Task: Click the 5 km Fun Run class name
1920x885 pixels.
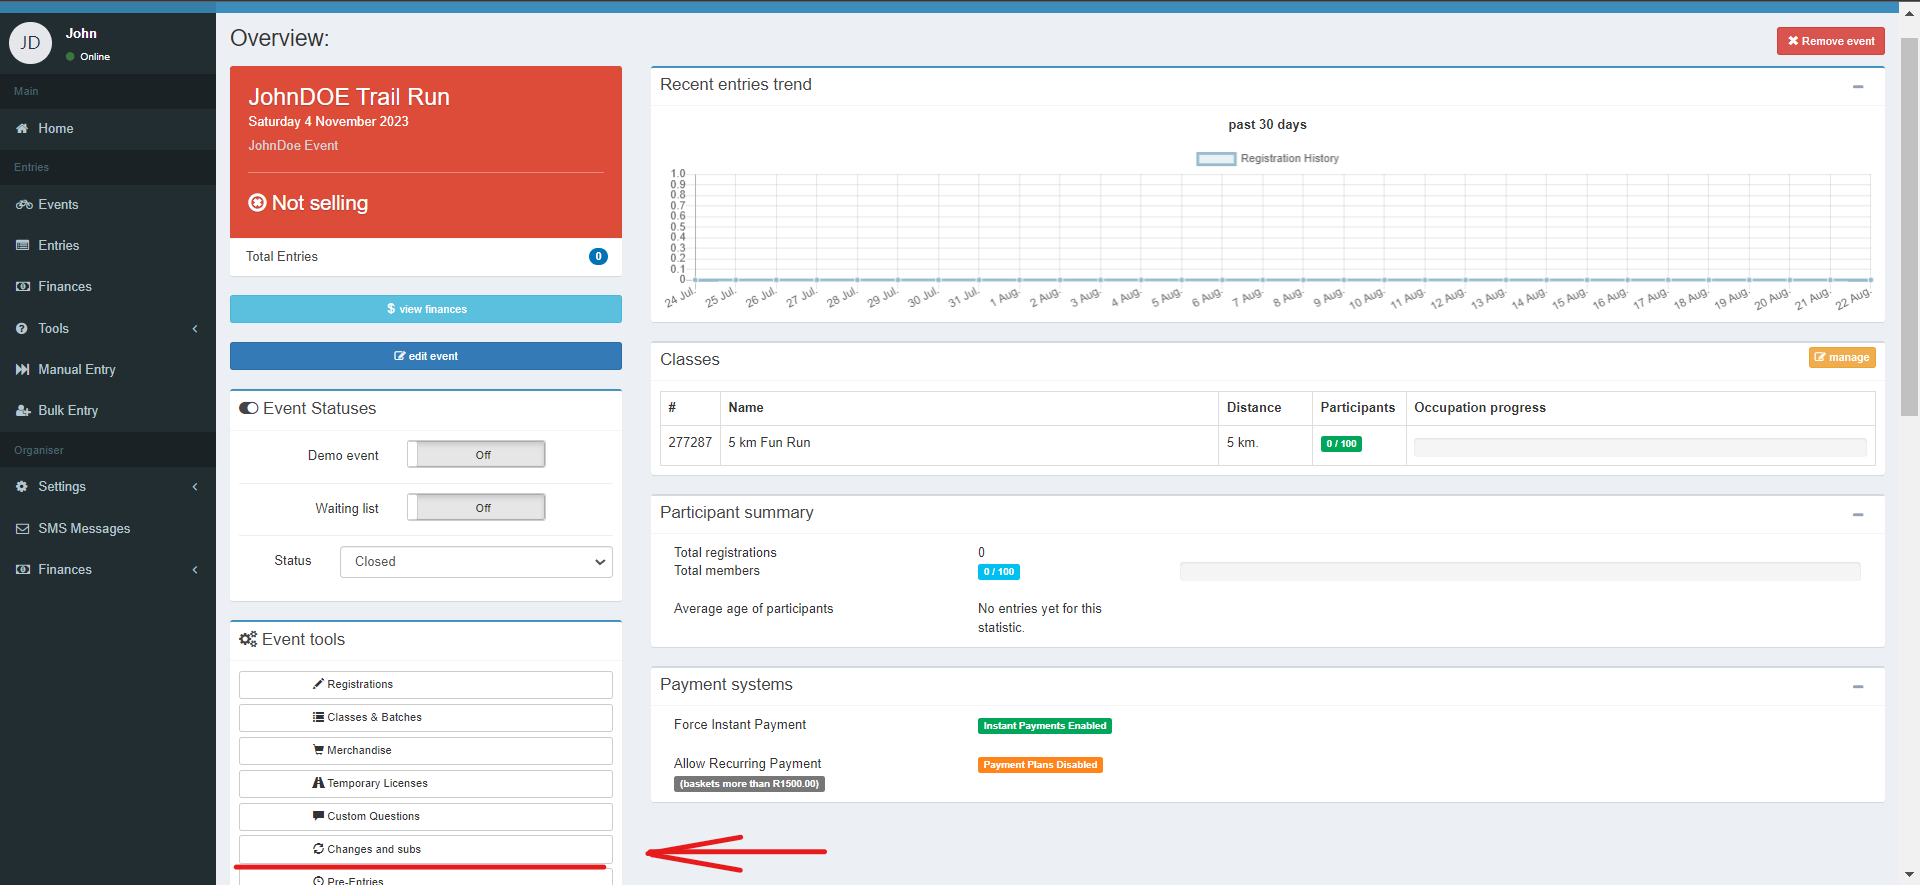Action: 769,442
